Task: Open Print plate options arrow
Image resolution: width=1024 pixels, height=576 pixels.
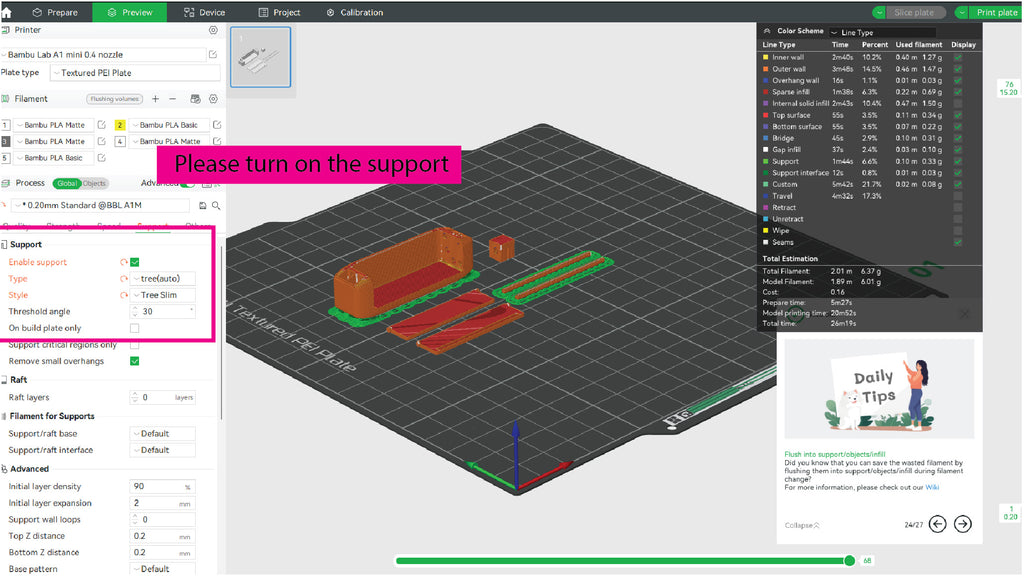Action: pyautogui.click(x=961, y=12)
